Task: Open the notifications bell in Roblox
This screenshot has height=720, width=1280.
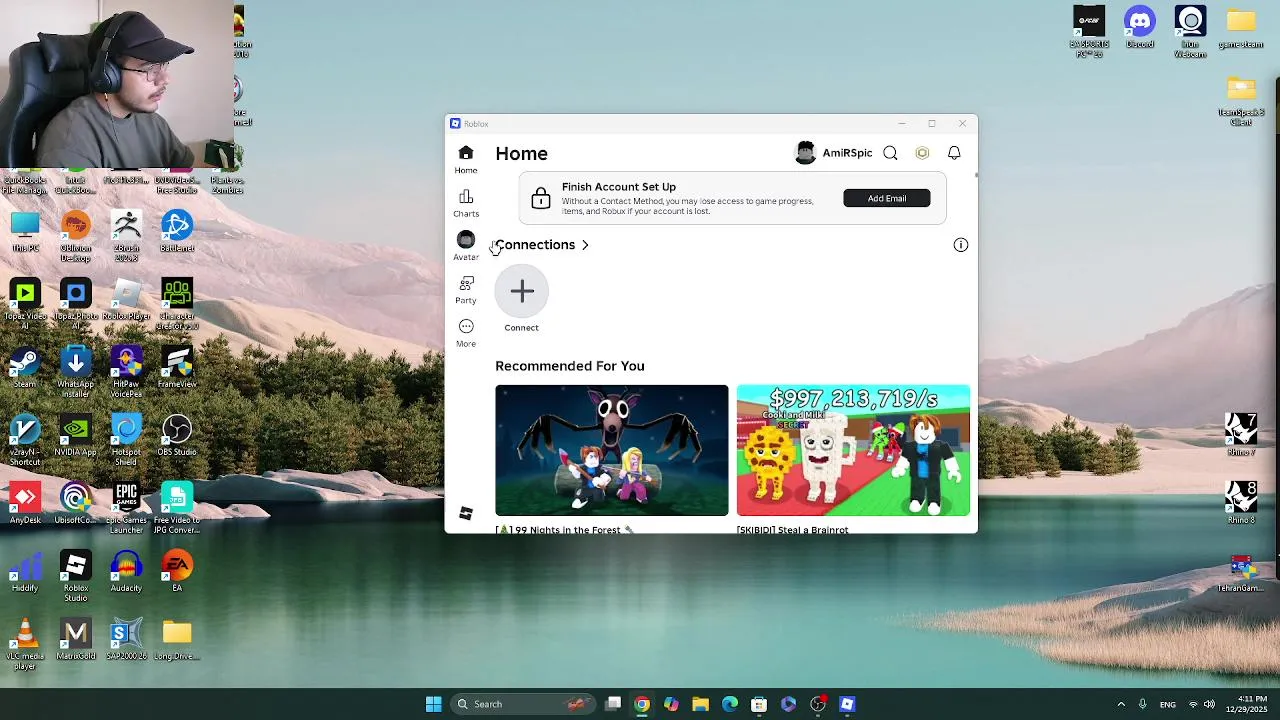Action: (954, 153)
